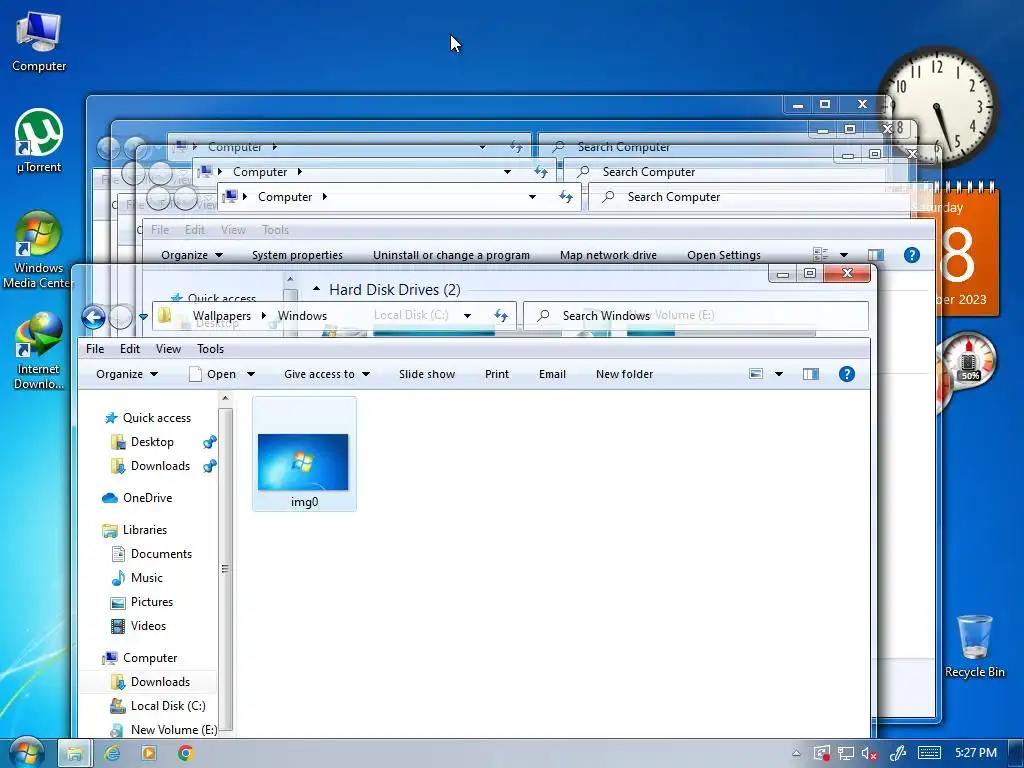1024x768 pixels.
Task: Show hidden tray icons arrow
Action: (x=796, y=754)
